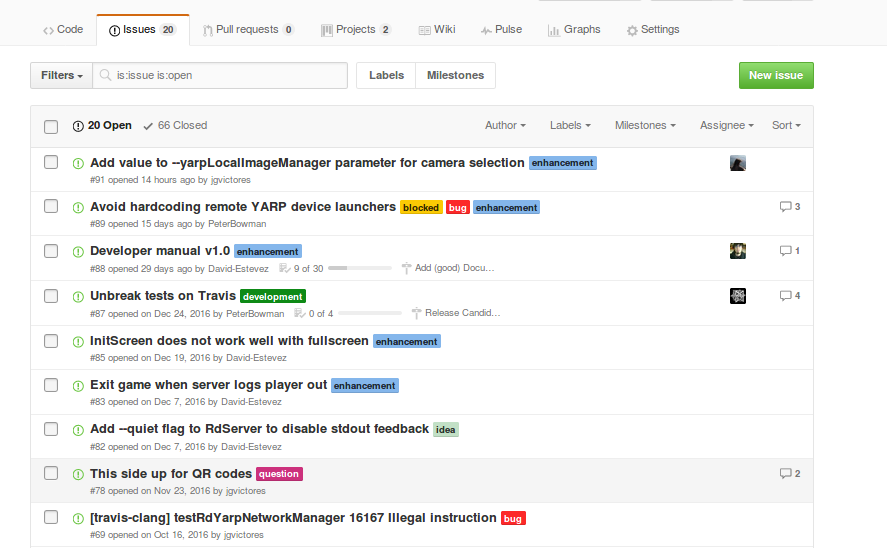Click the comment icon on issue #89

(x=785, y=207)
